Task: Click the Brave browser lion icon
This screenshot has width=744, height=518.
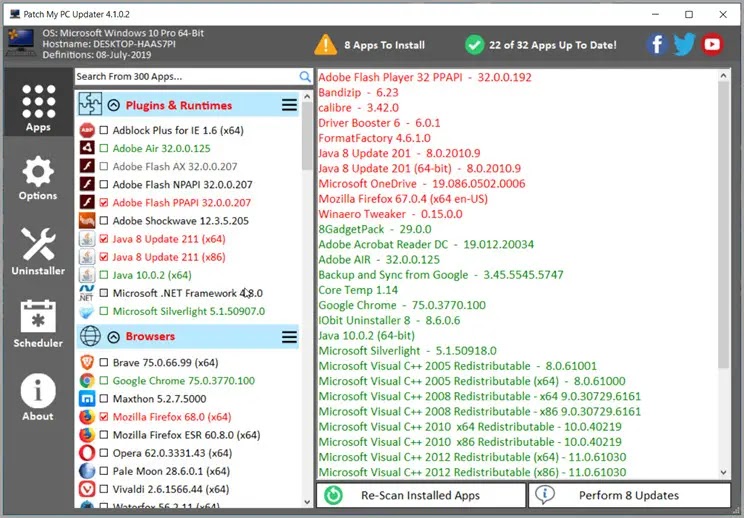Action: coord(87,362)
